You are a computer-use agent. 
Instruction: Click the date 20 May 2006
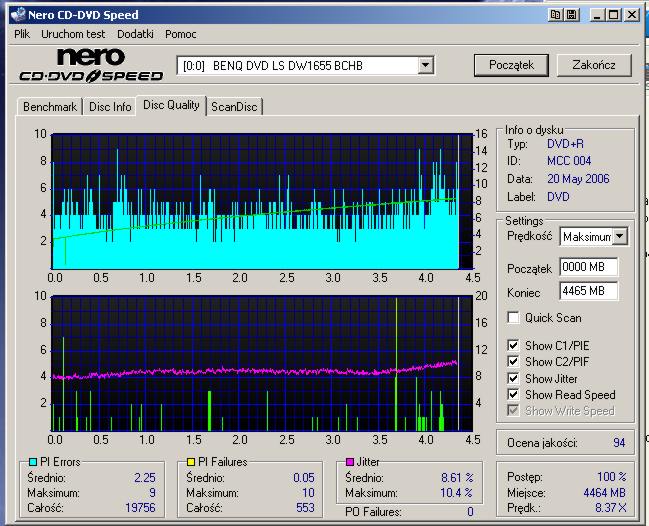[578, 179]
